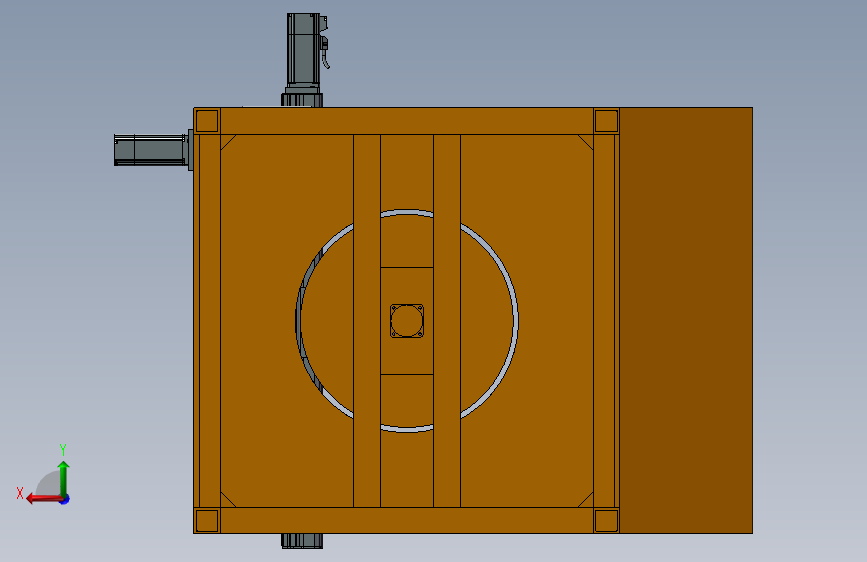The width and height of the screenshot is (867, 562).
Task: Click the 'Y' axis label
Action: coord(63,450)
